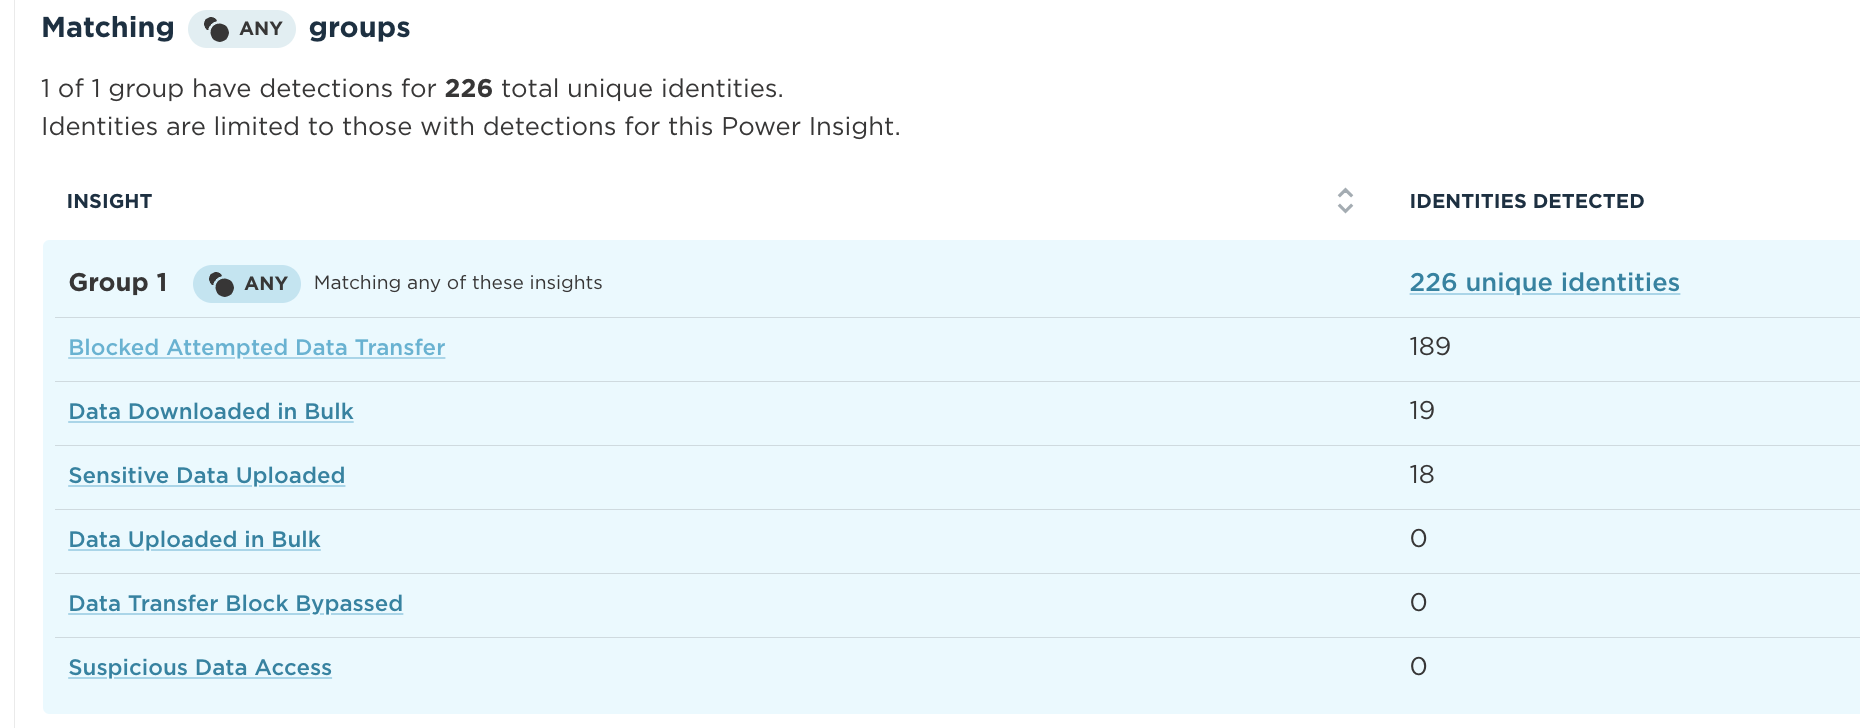
Task: Click circles icon in Group 1 badge
Action: (221, 284)
